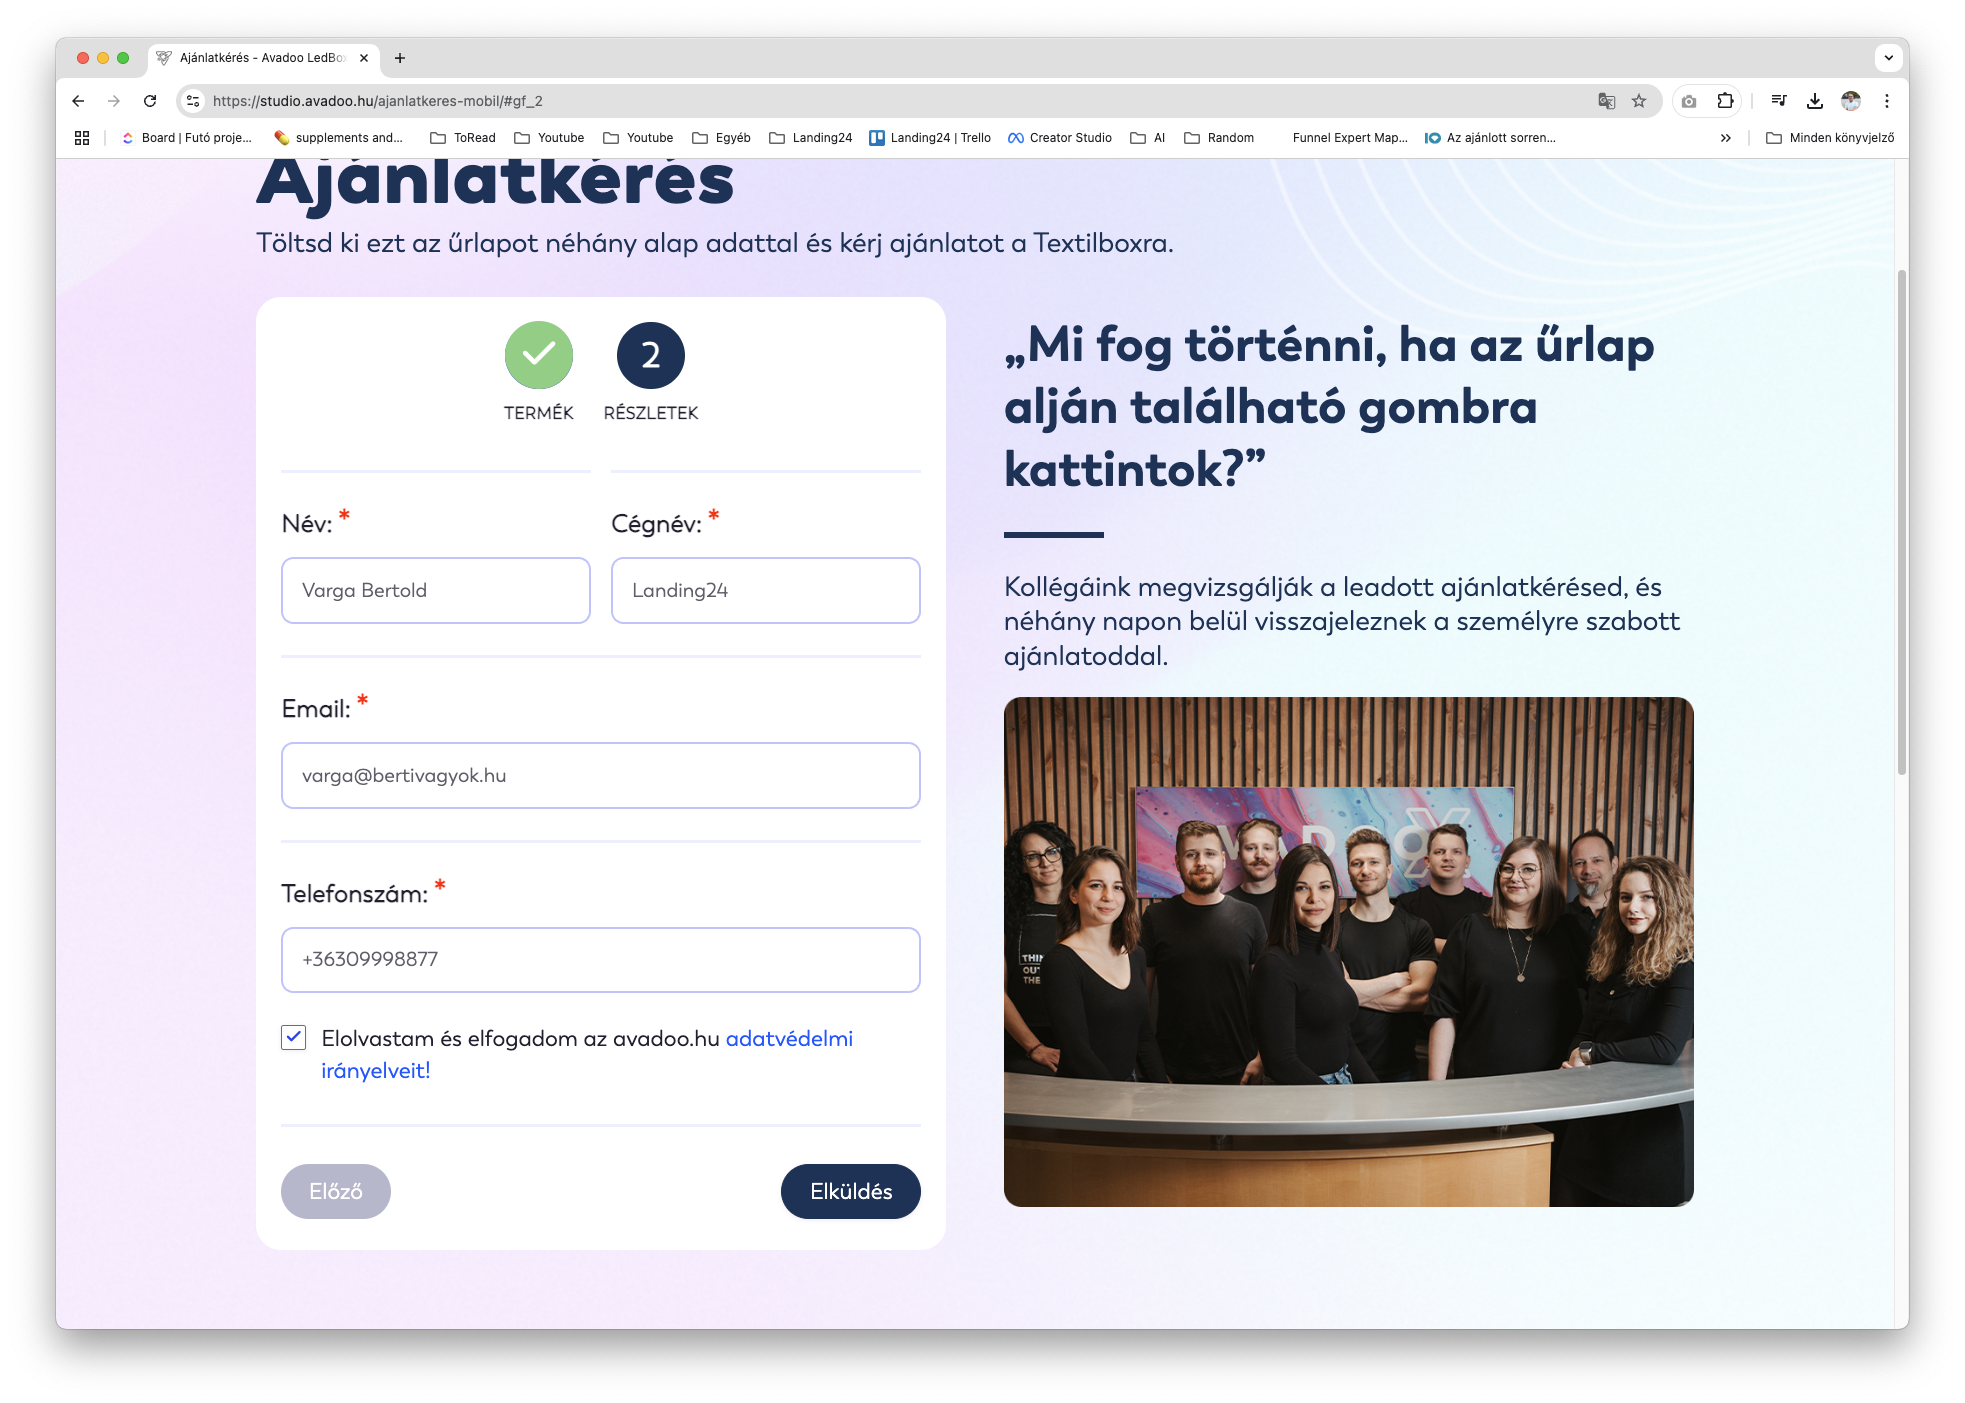Open the media controls icon

tap(1779, 101)
